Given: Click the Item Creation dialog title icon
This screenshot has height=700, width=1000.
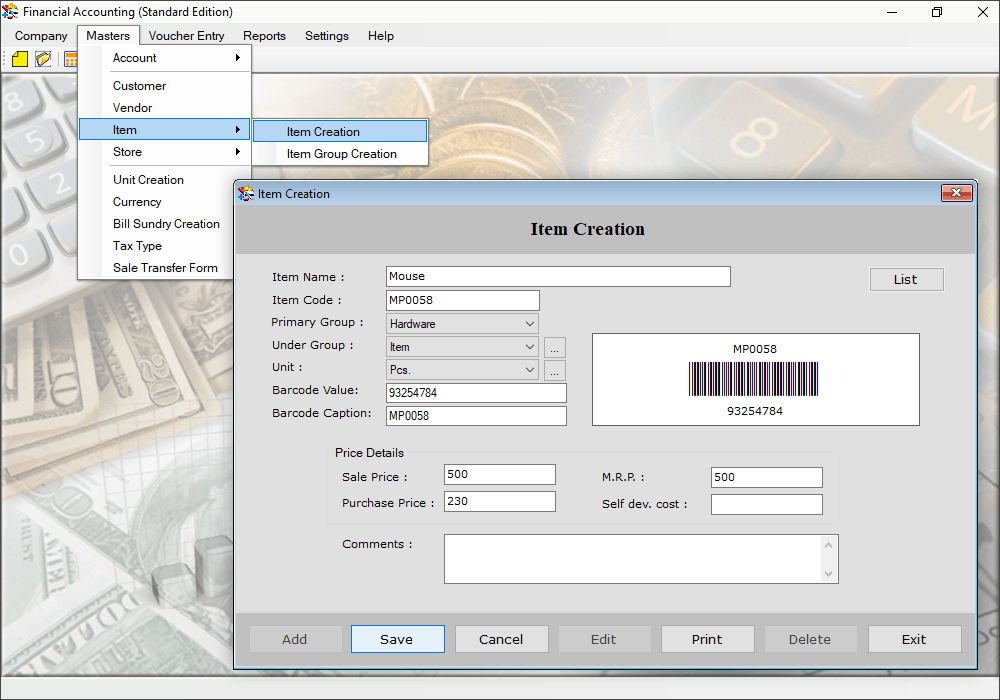Looking at the screenshot, I should (246, 194).
